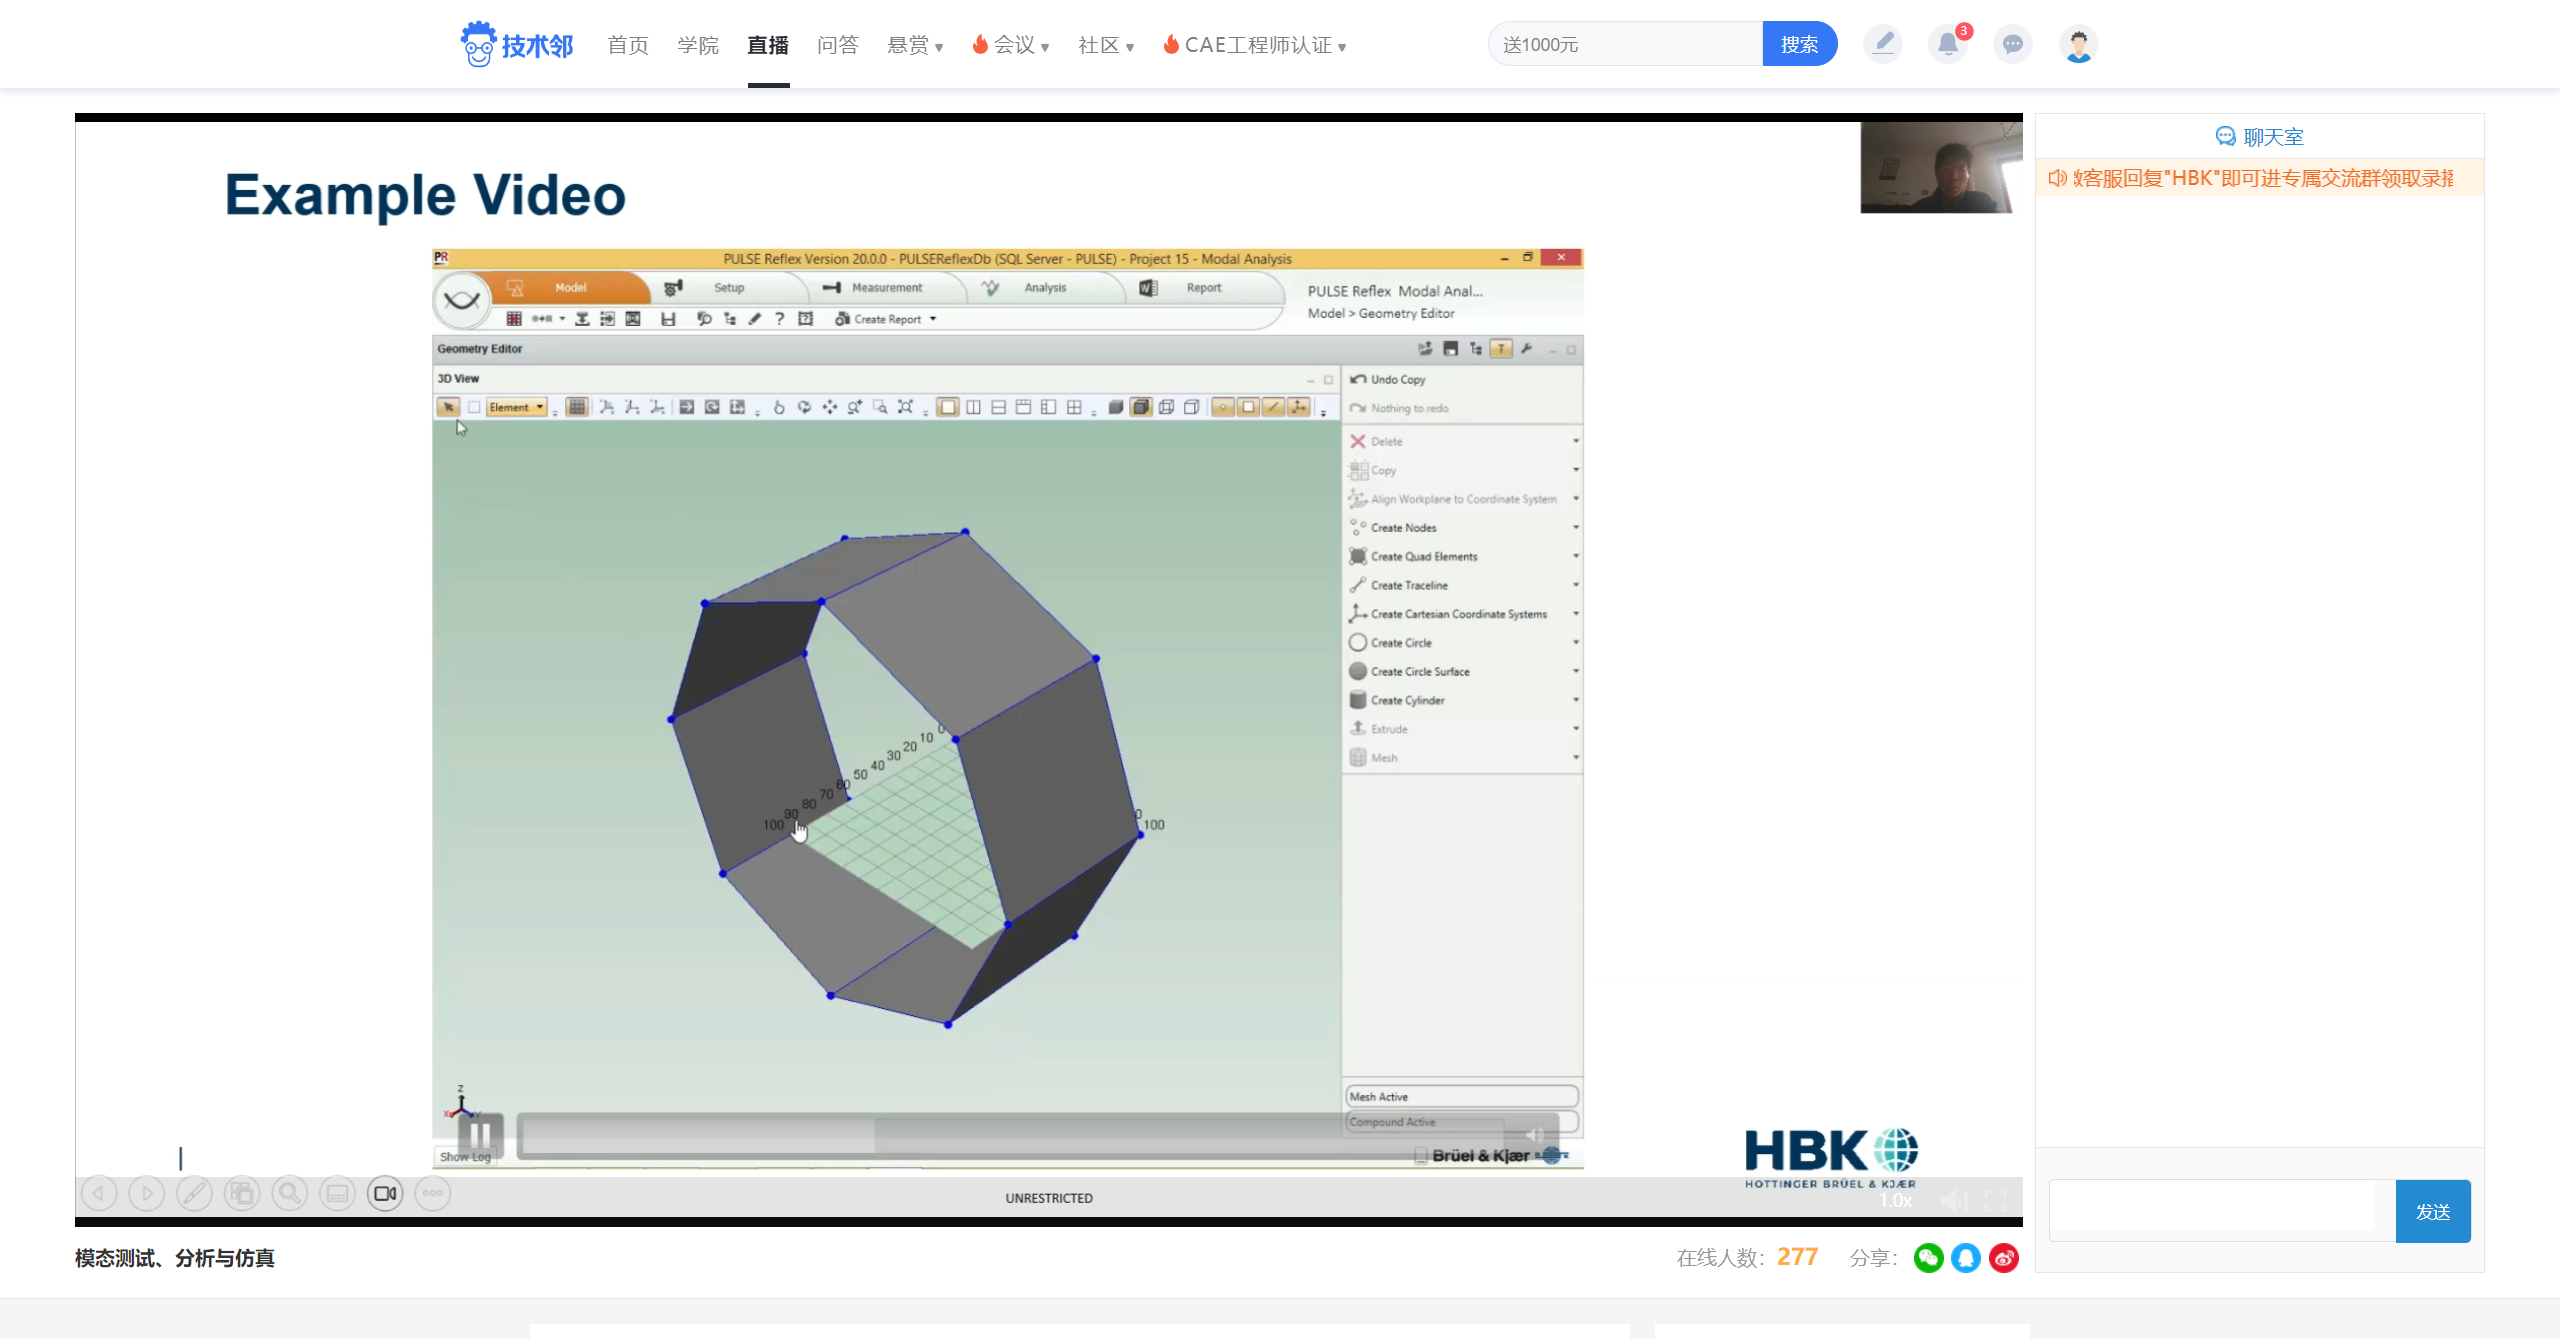The height and width of the screenshot is (1339, 2560).
Task: Toggle the Mesh Active field
Action: [1461, 1097]
